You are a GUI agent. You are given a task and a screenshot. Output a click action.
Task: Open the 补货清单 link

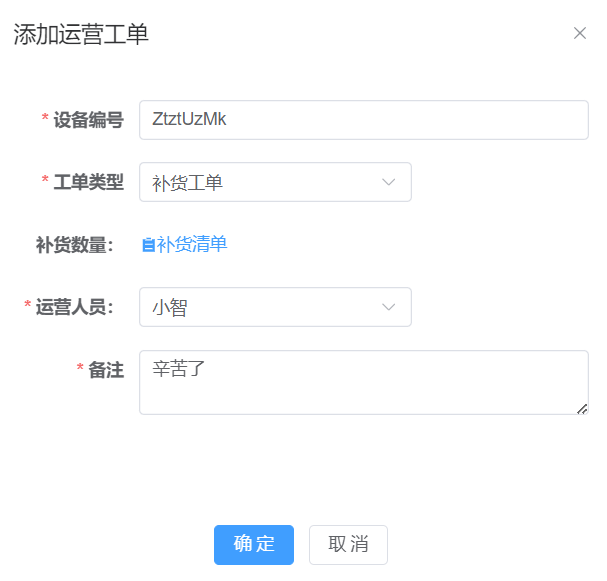[x=192, y=244]
